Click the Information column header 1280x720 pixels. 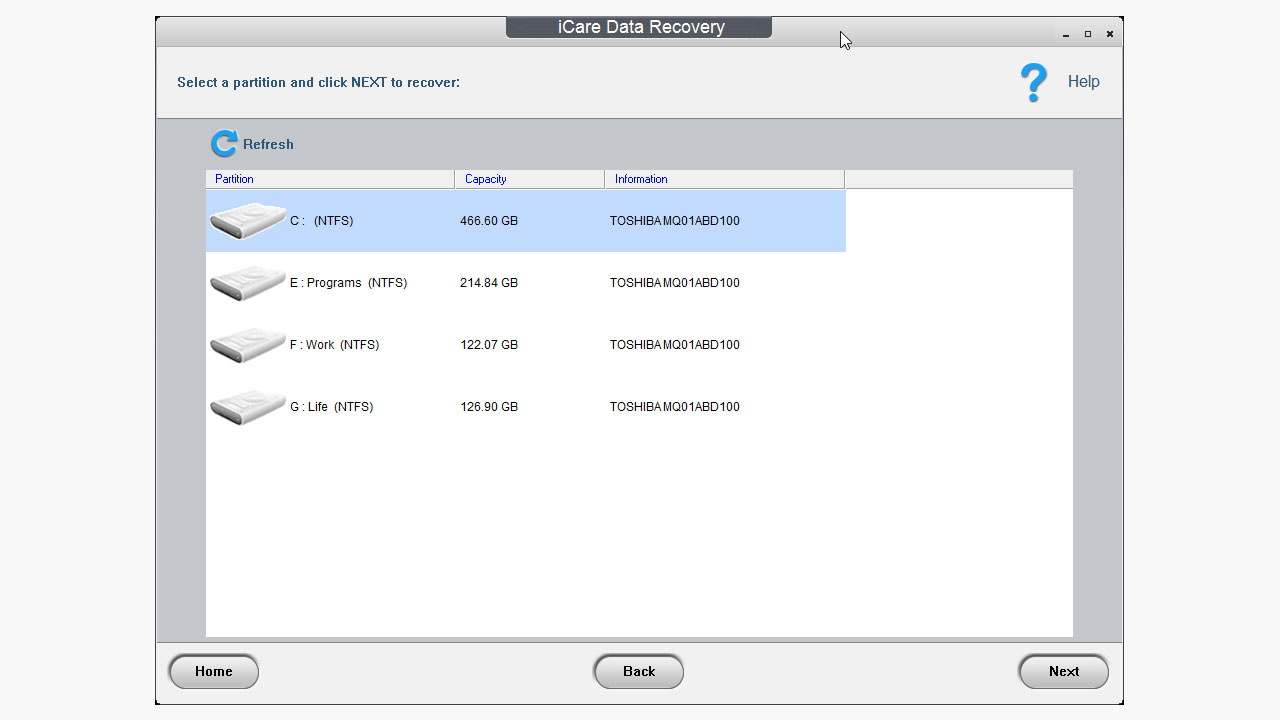tap(725, 179)
